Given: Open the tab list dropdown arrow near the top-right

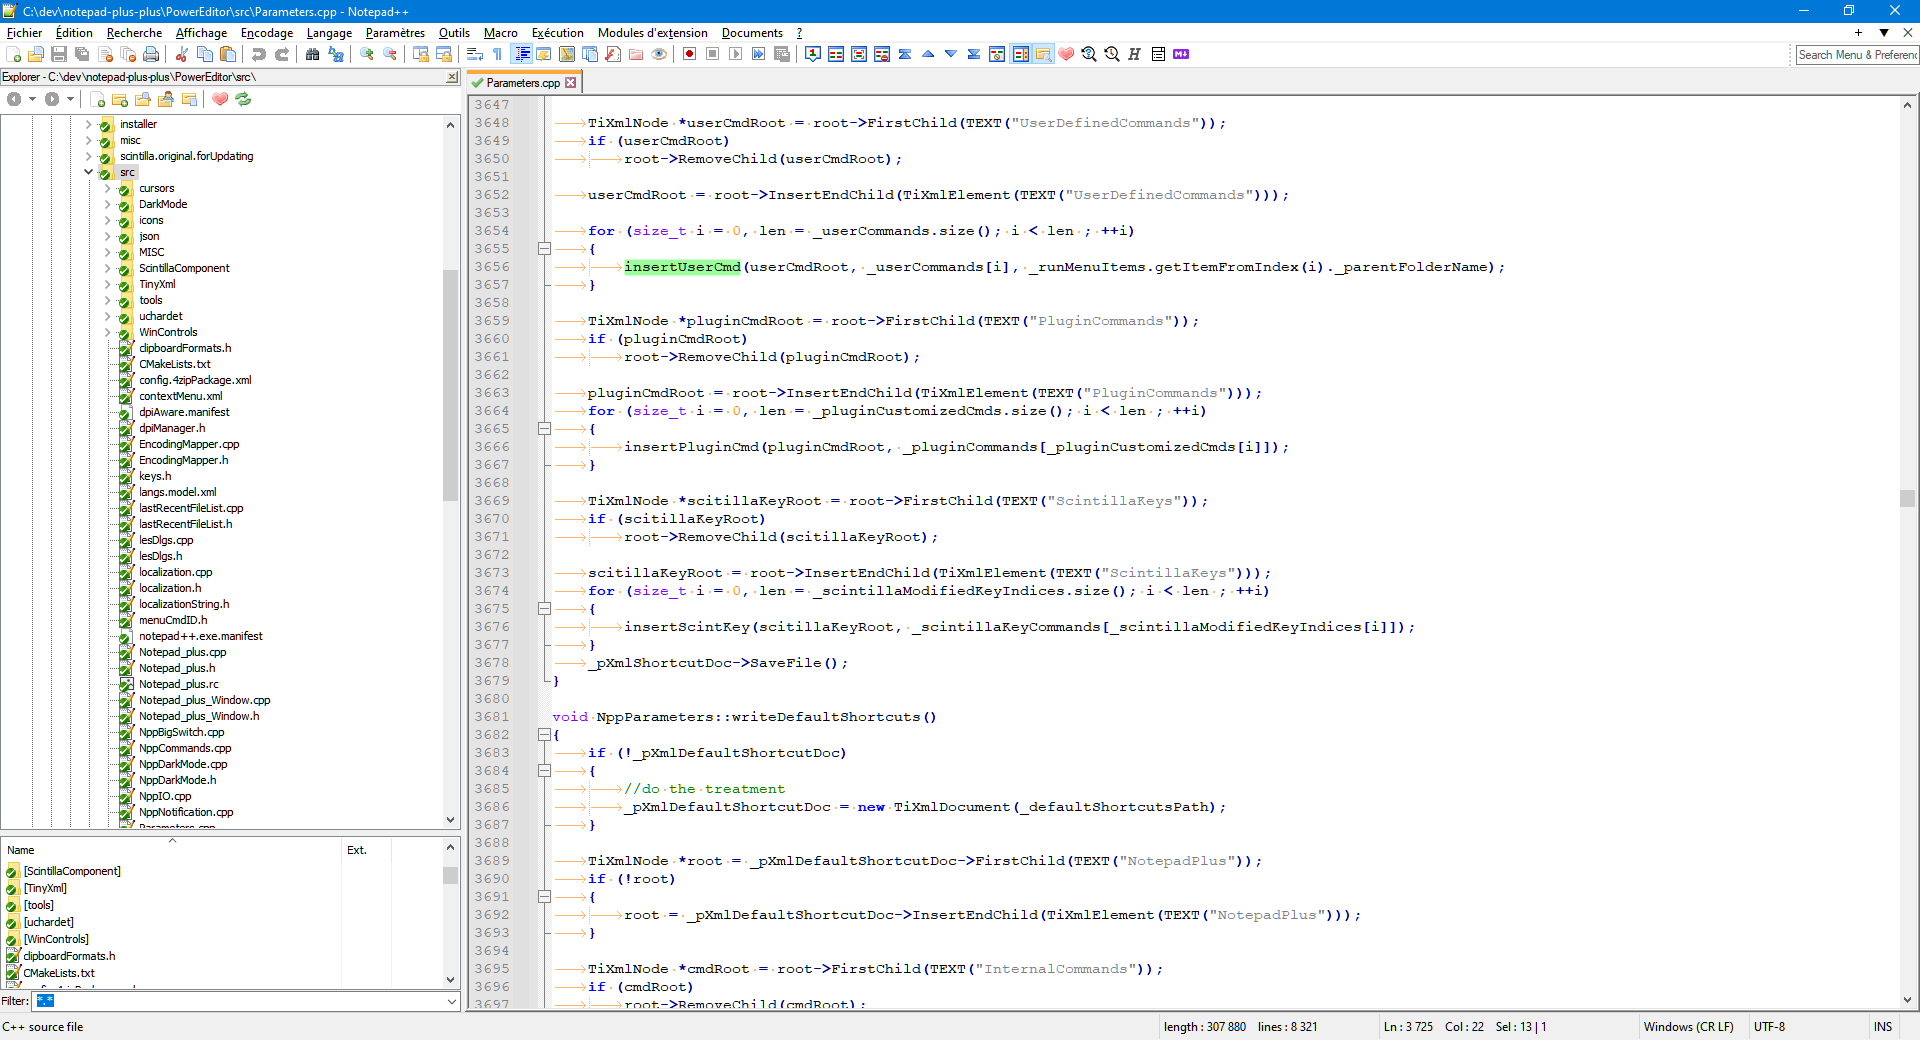Looking at the screenshot, I should 1884,33.
